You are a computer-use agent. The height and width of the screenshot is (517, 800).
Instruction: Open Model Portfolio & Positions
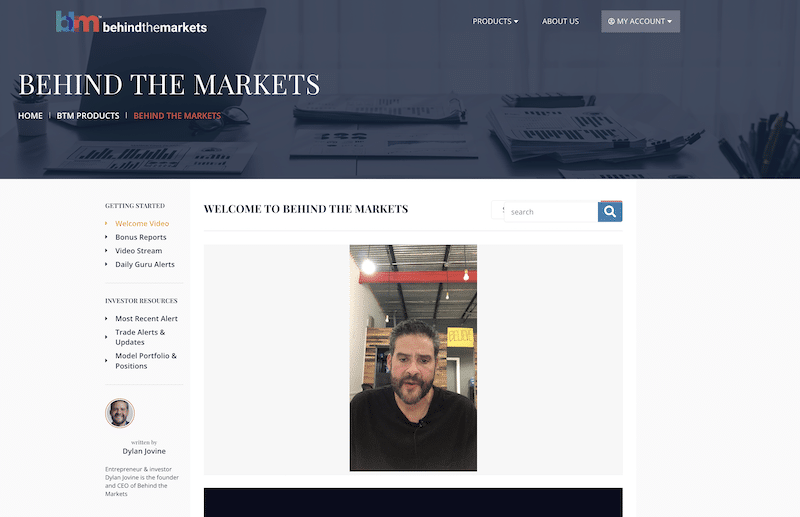point(146,361)
